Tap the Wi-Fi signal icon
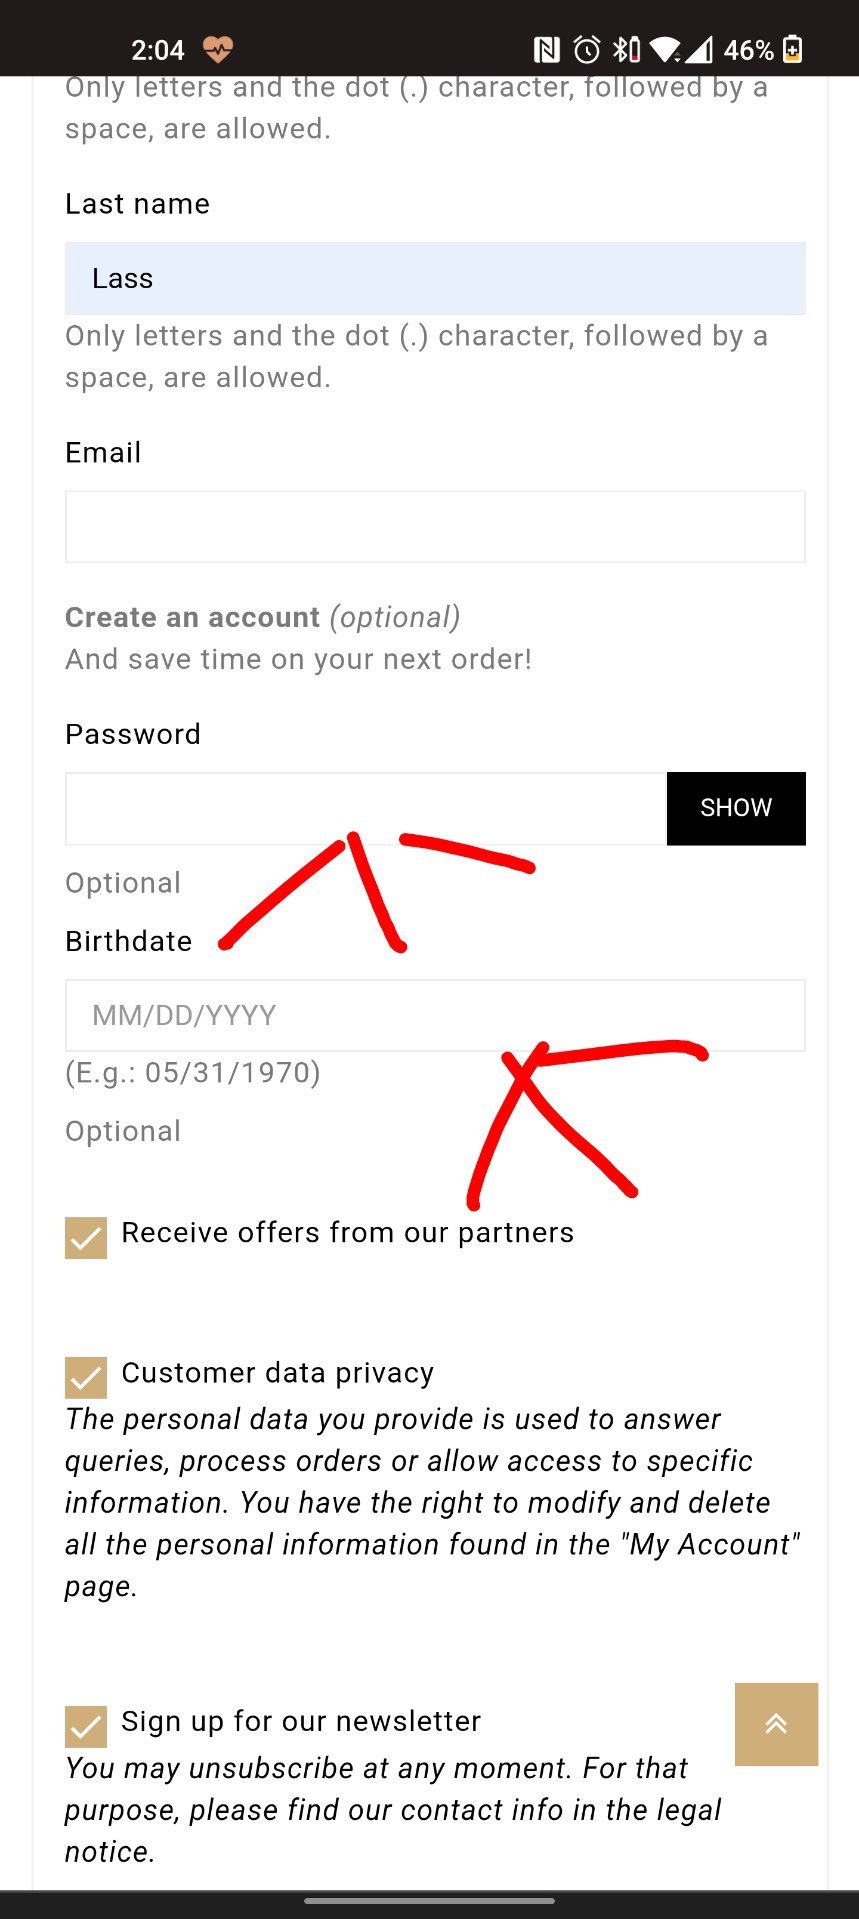Screen dimensions: 859x1919 (664, 49)
